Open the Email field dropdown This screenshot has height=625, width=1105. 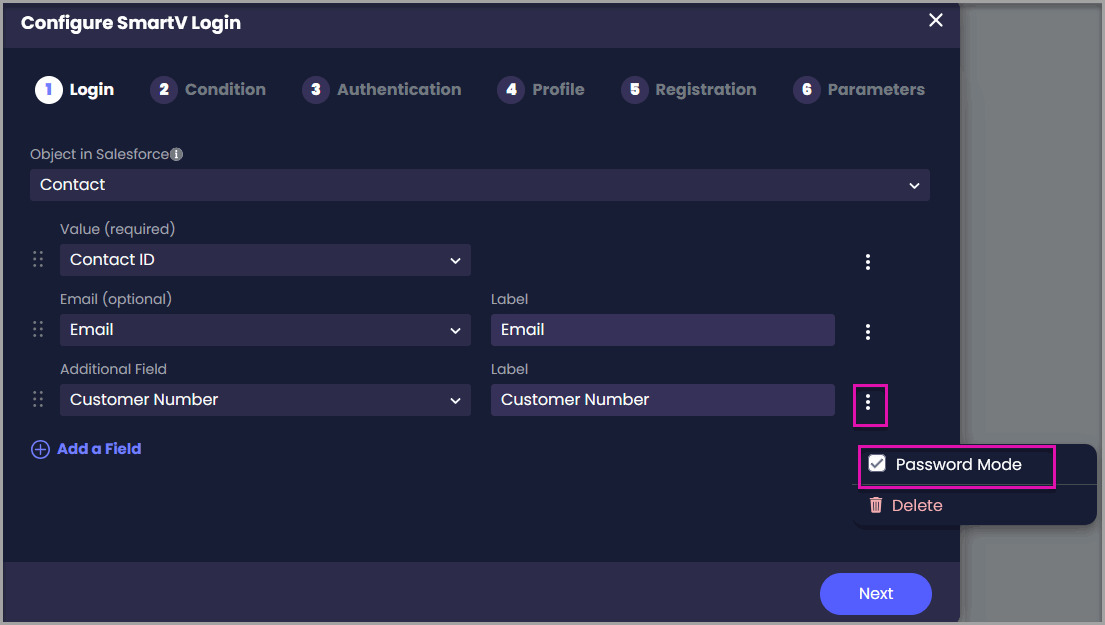[x=265, y=330]
